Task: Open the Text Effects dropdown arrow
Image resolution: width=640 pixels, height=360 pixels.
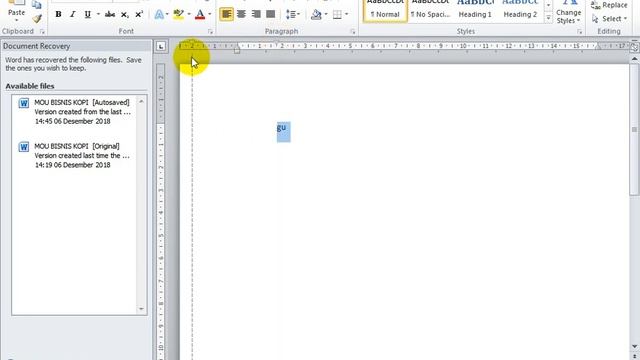Action: (167, 15)
